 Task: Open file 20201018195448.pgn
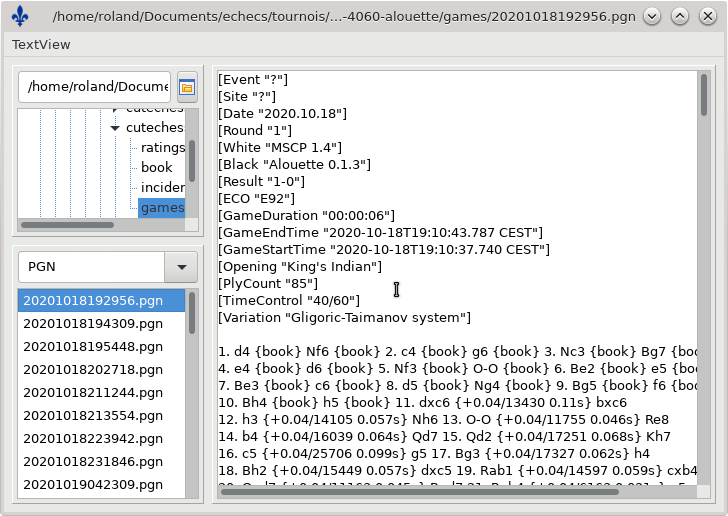[x=92, y=347]
